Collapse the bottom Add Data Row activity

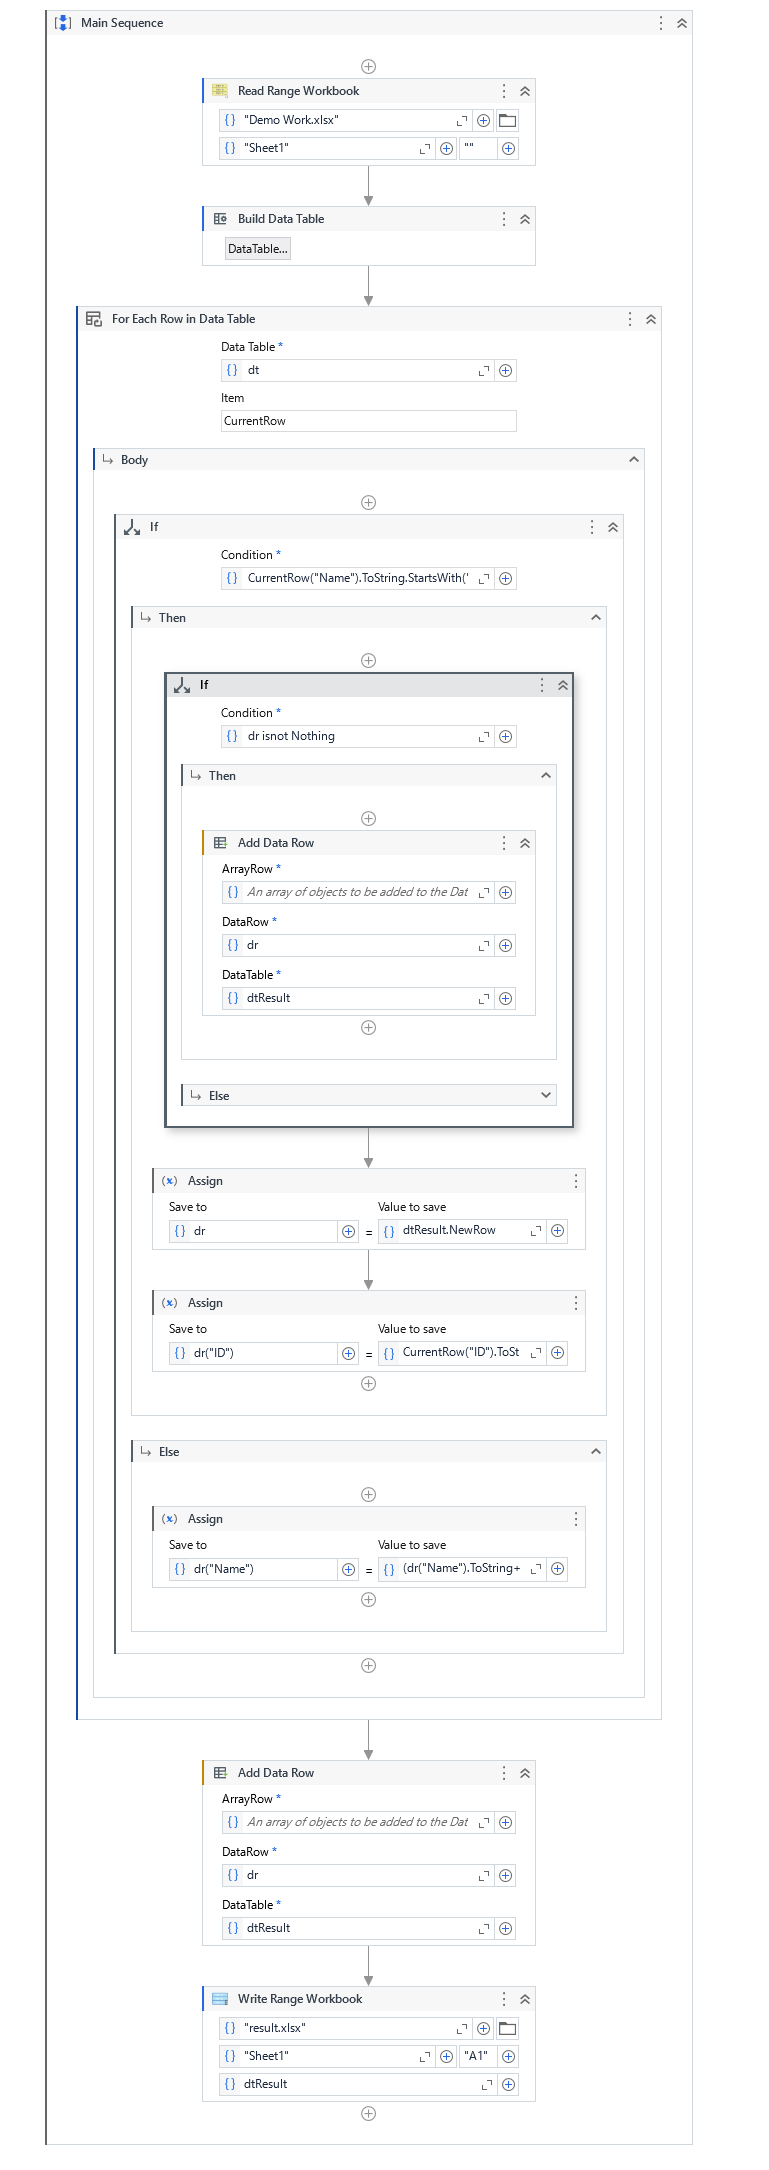pos(525,1773)
